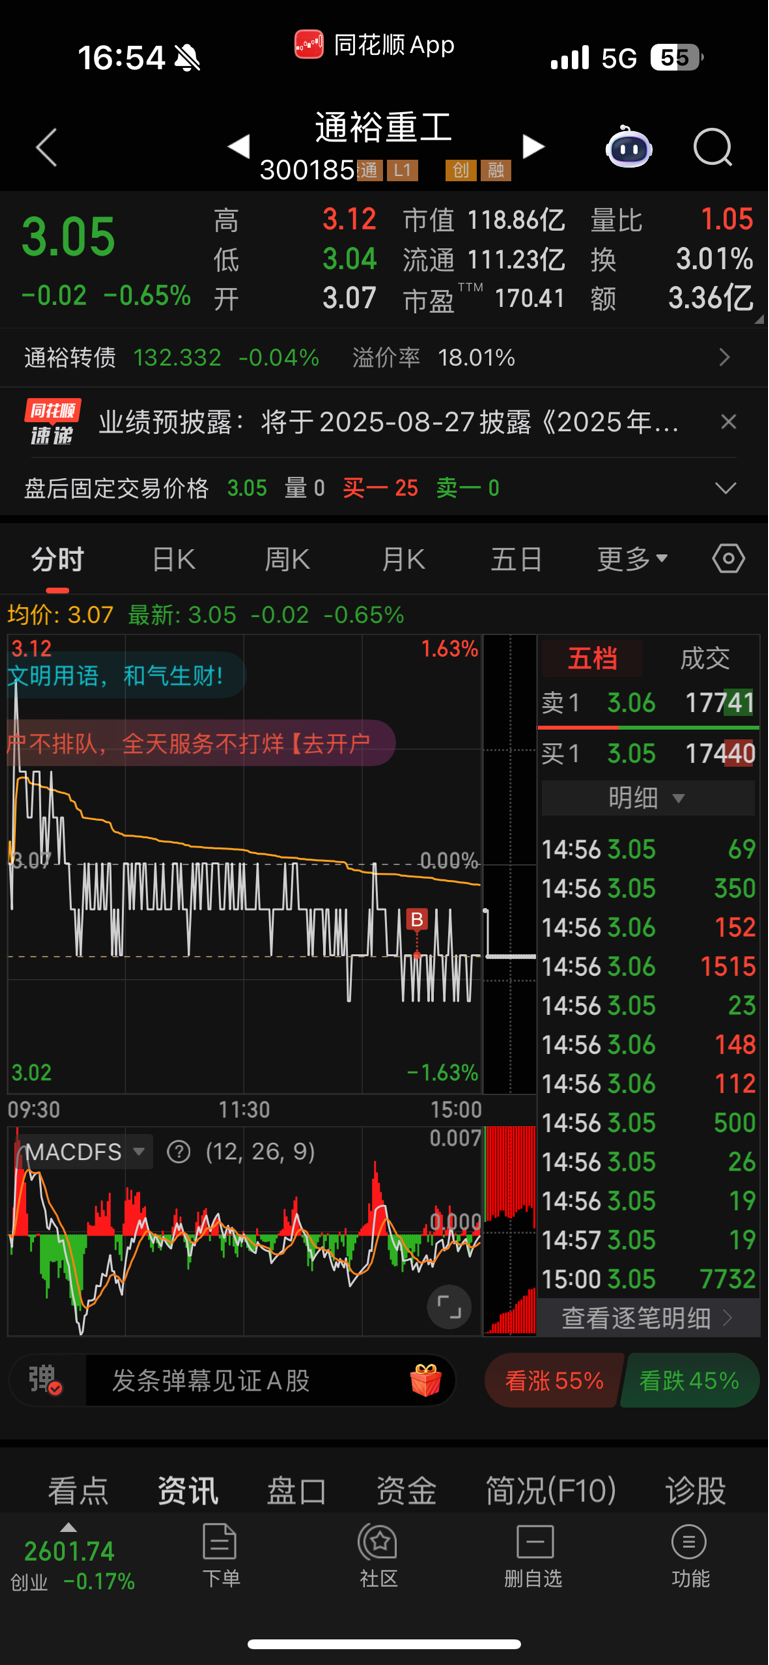Open 查看逐笔明细 link
769x1665 pixels.
pos(648,1318)
